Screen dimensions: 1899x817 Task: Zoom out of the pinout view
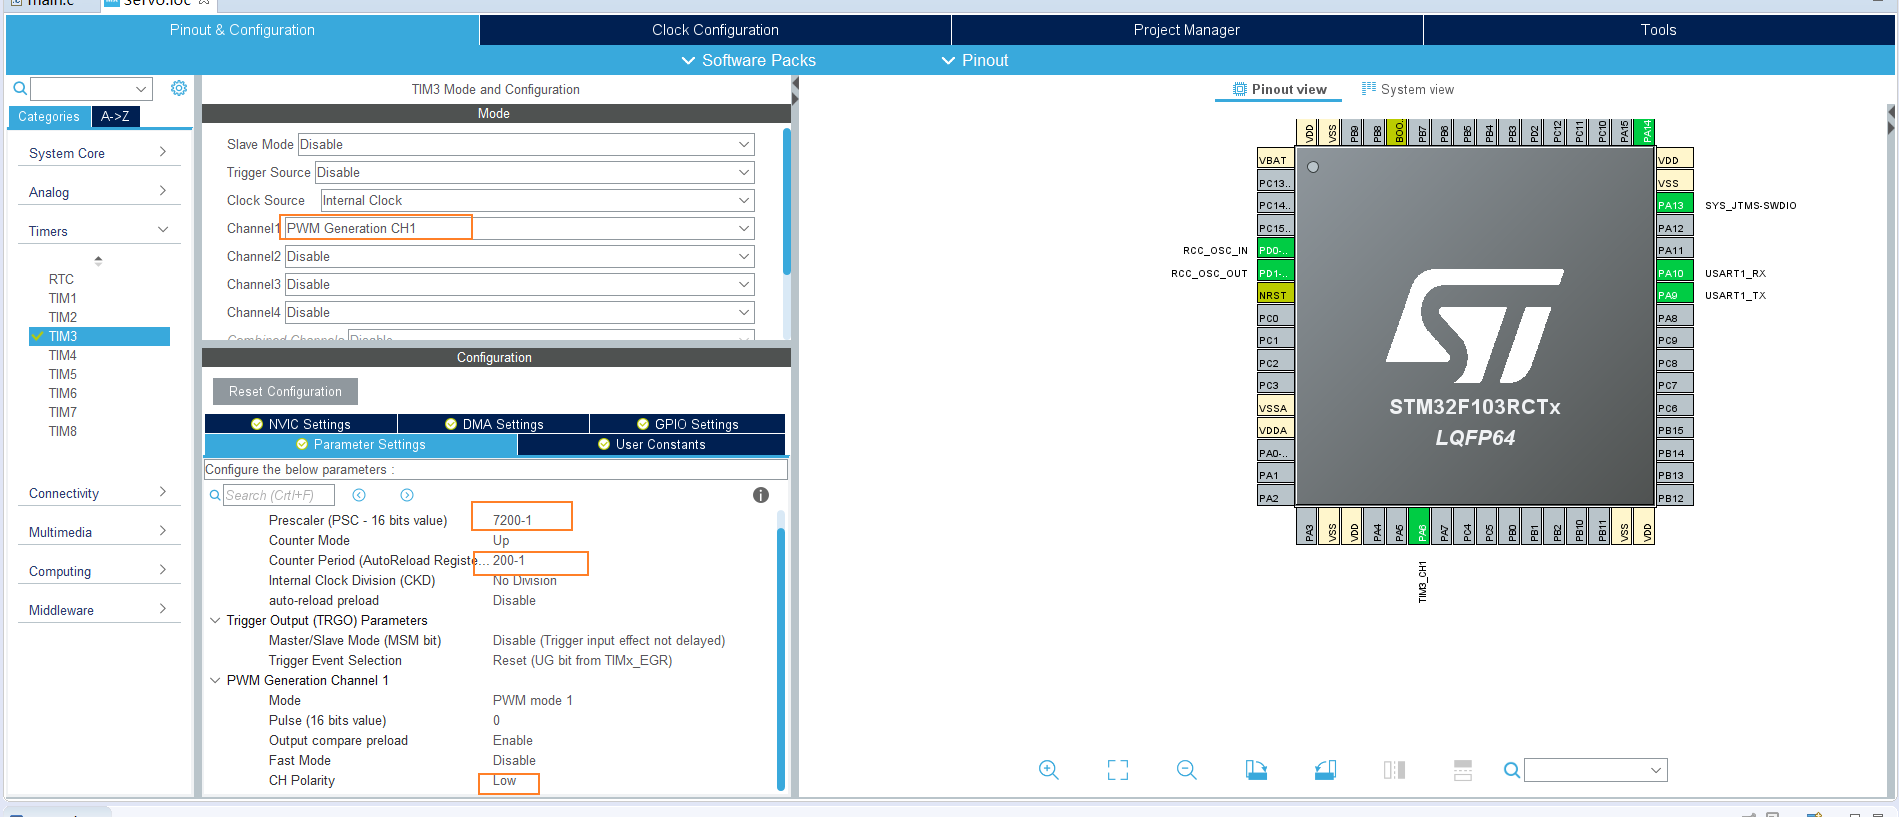click(1187, 770)
